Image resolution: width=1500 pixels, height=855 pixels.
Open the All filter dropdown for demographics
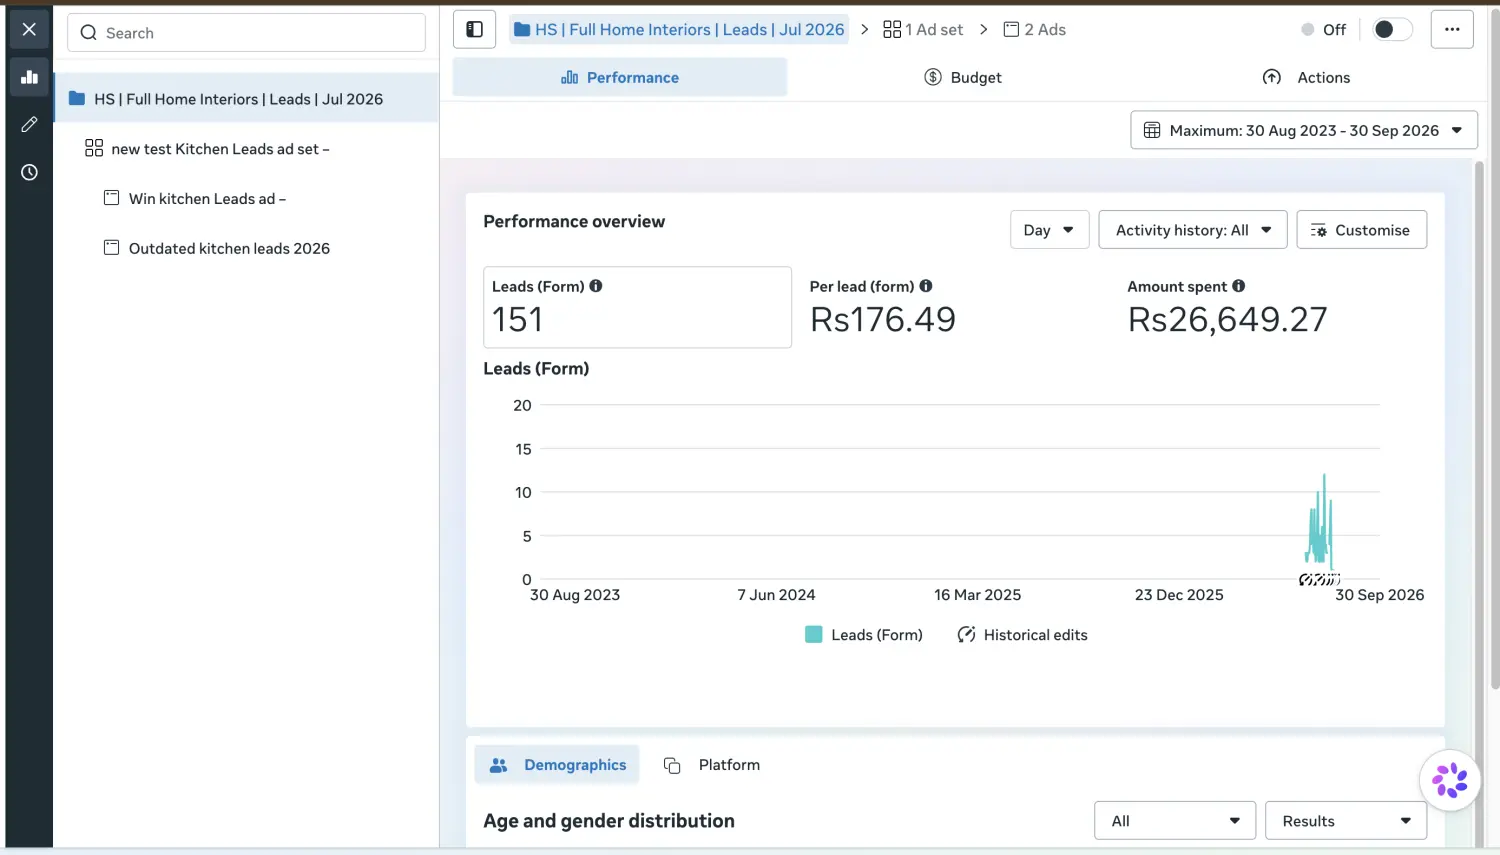(x=1175, y=821)
